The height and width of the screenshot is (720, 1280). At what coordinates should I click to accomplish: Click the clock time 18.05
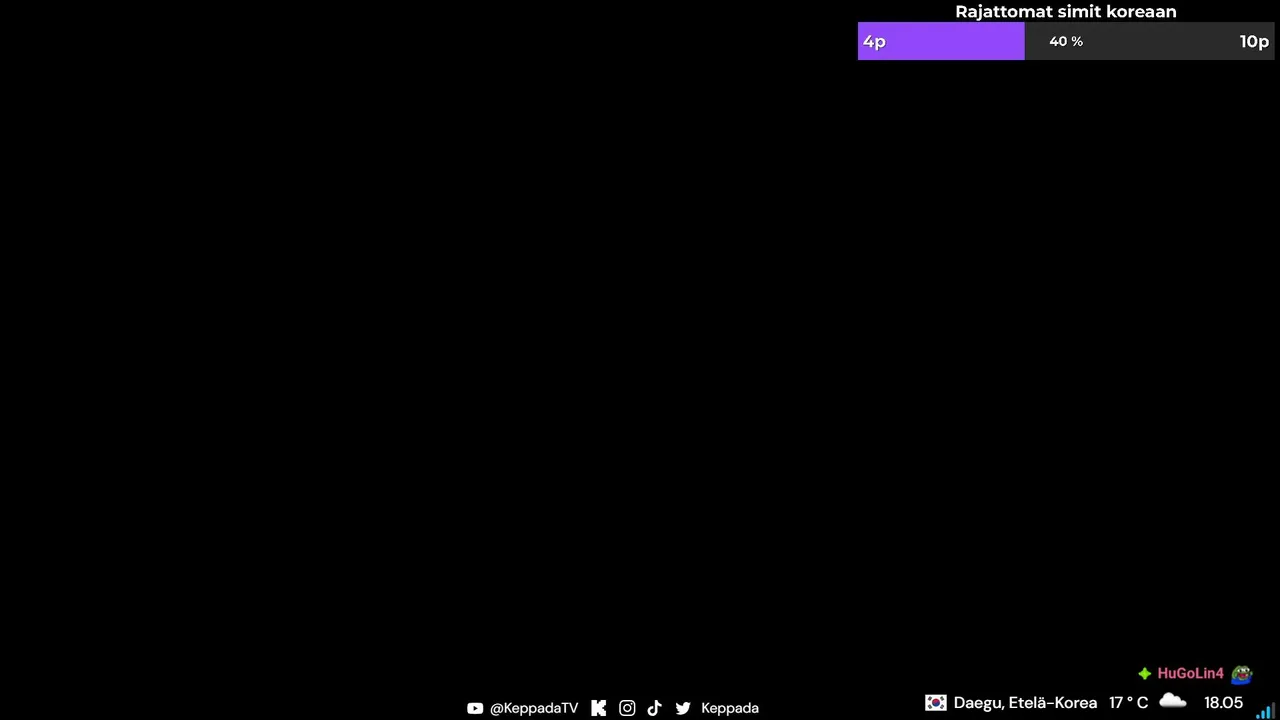coord(1223,703)
